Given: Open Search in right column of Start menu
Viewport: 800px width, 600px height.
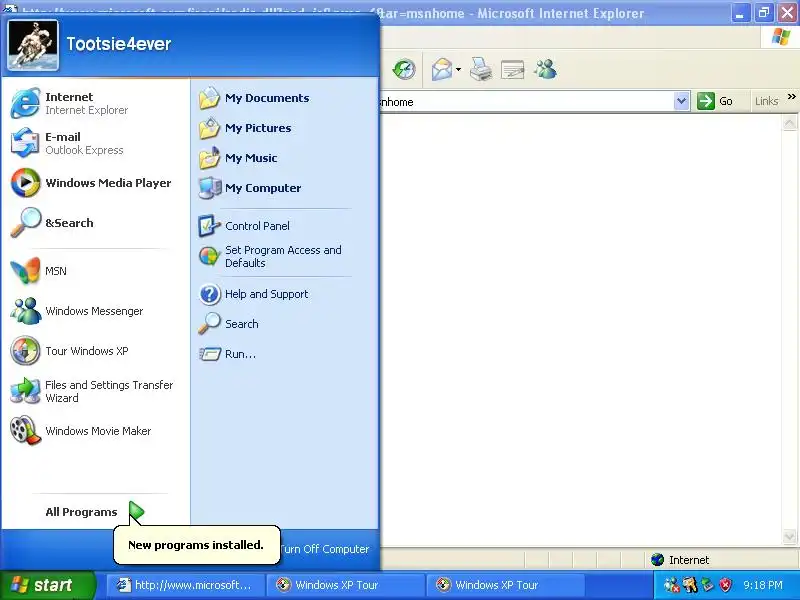Looking at the screenshot, I should click(283, 324).
